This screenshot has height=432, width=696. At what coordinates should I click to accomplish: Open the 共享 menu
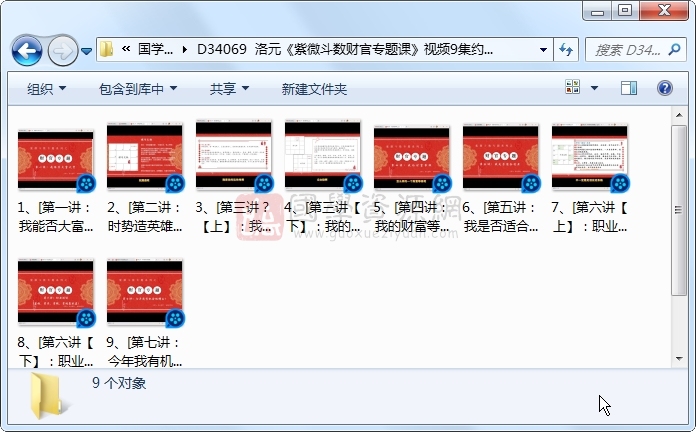click(229, 89)
